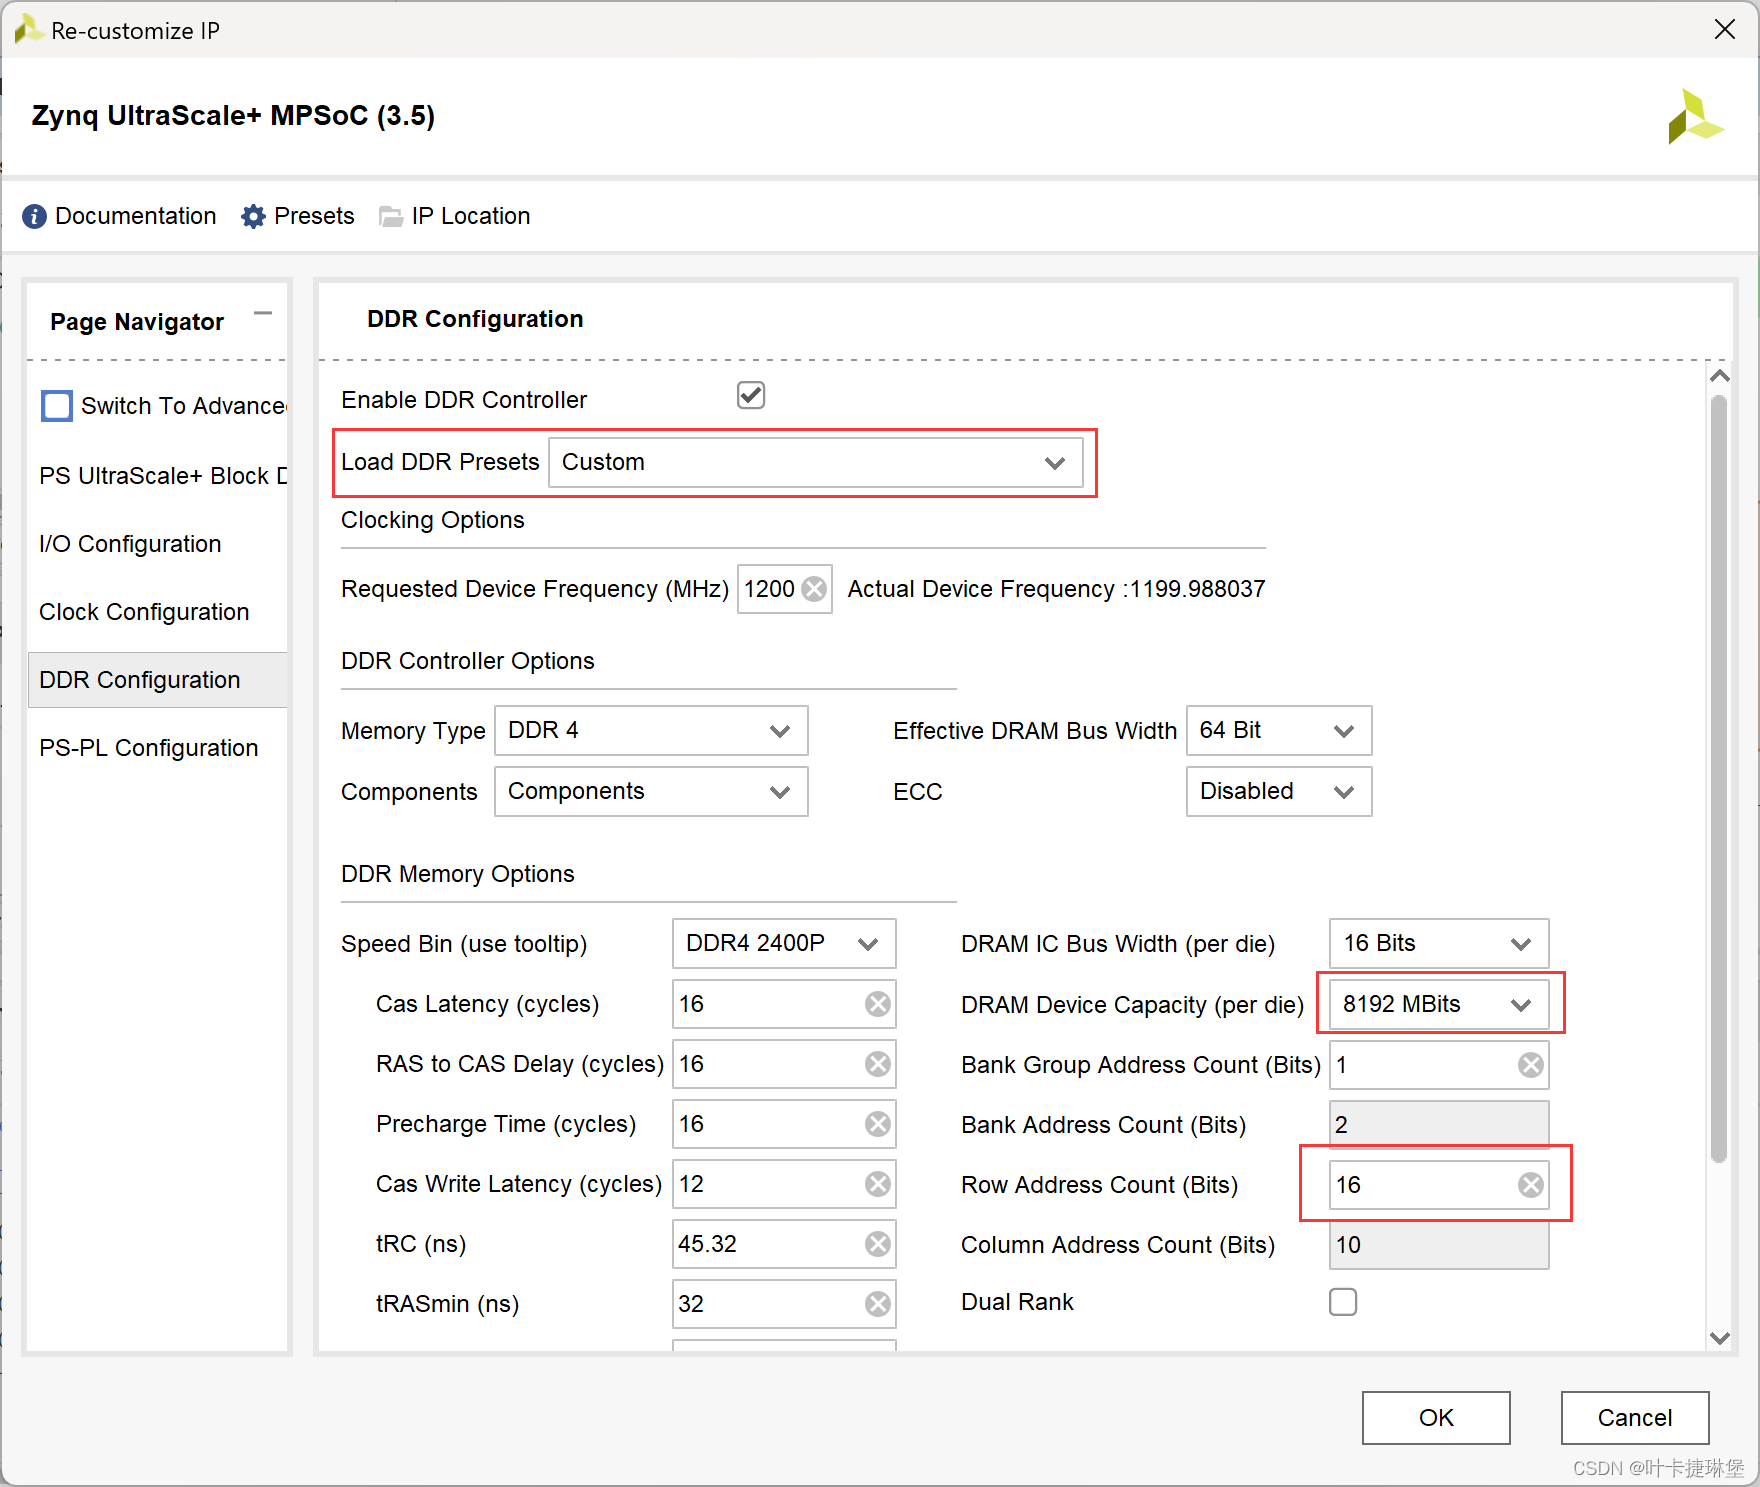Open DRAM Device Capacity dropdown
This screenshot has height=1487, width=1760.
1439,1005
